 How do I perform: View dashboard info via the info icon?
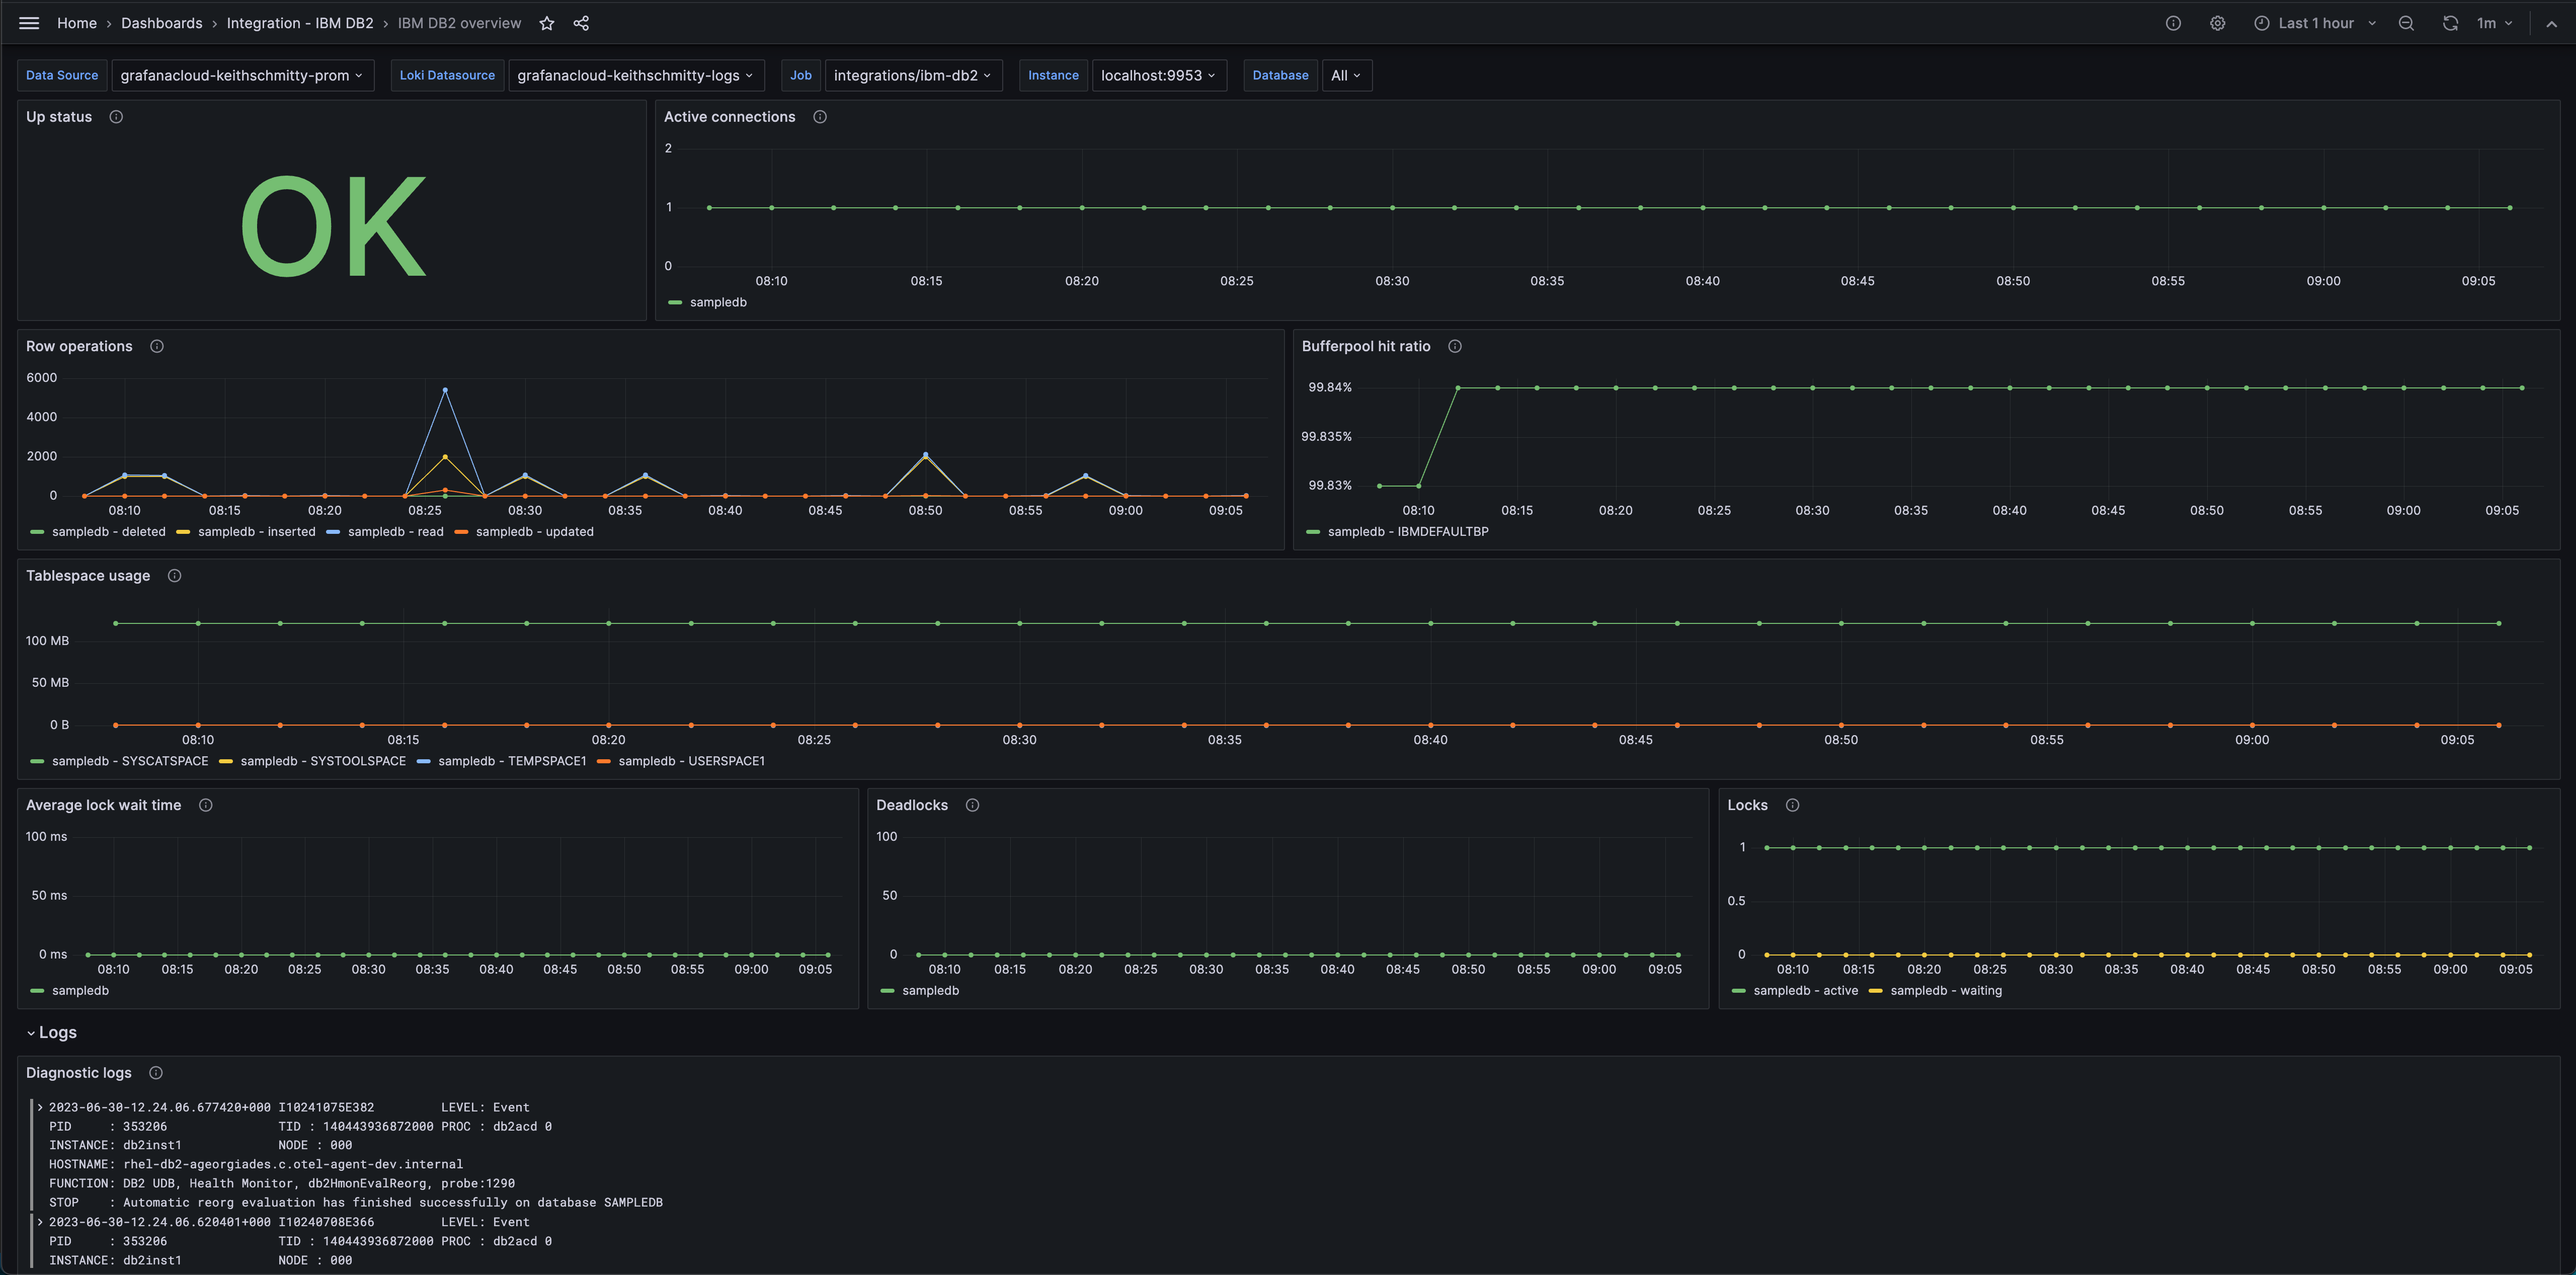pos(2173,23)
